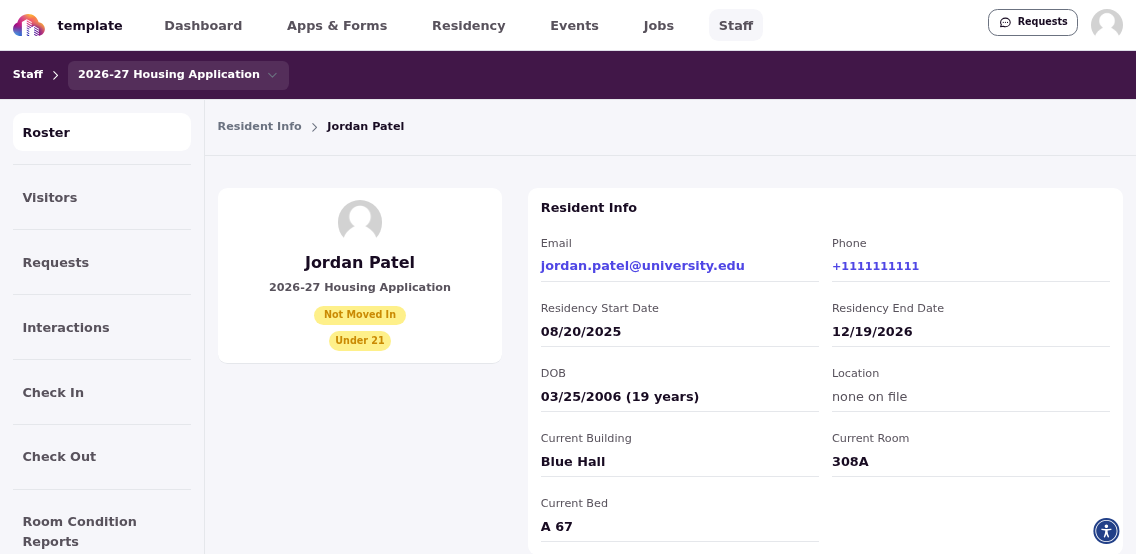This screenshot has height=554, width=1136.
Task: Open the accessibility widget icon
Action: pos(1106,531)
